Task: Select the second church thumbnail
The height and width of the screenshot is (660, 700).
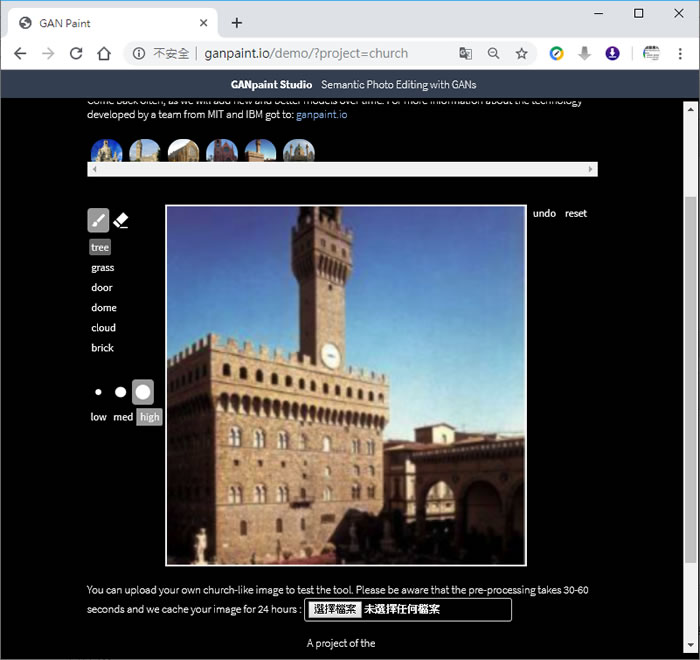Action: [x=145, y=150]
